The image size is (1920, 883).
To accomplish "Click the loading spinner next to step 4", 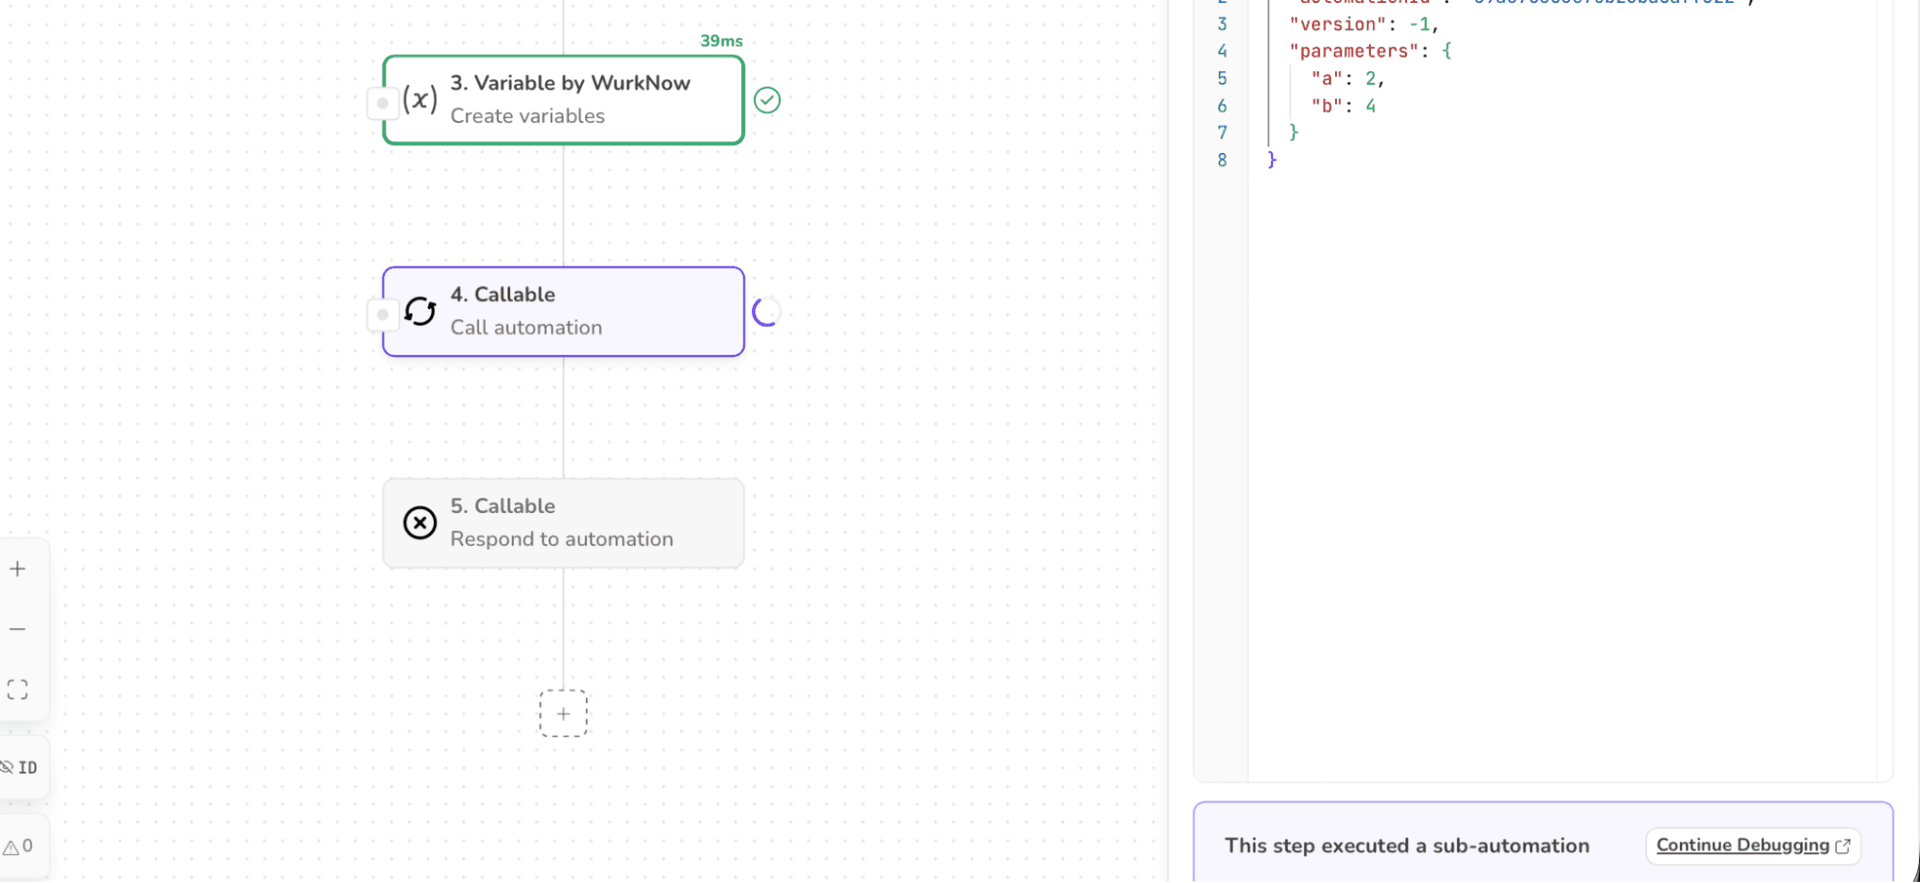I will pyautogui.click(x=767, y=312).
